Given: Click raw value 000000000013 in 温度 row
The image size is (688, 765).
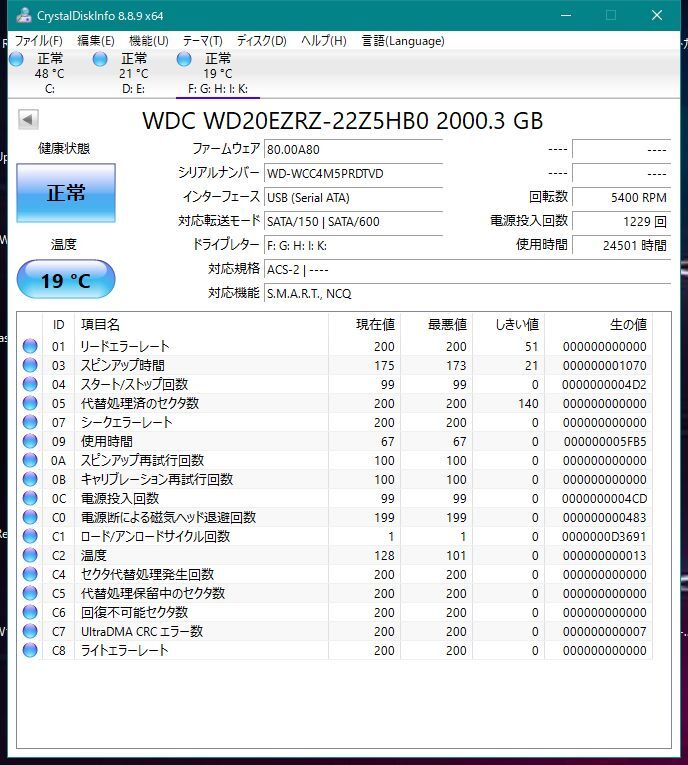Looking at the screenshot, I should pyautogui.click(x=604, y=556).
